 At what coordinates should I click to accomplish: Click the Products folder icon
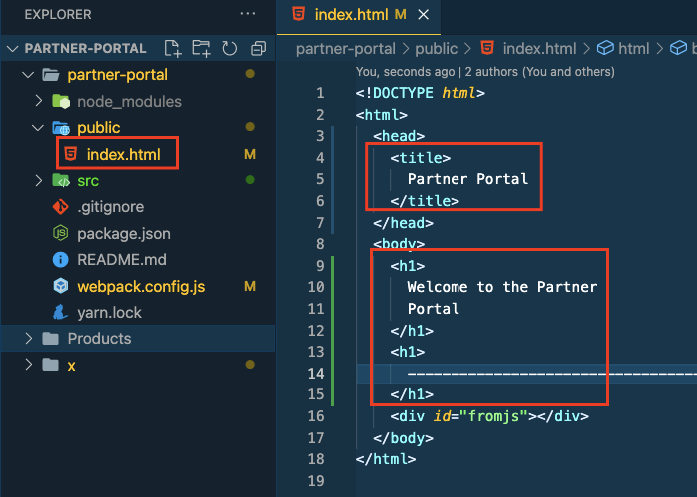(50, 339)
